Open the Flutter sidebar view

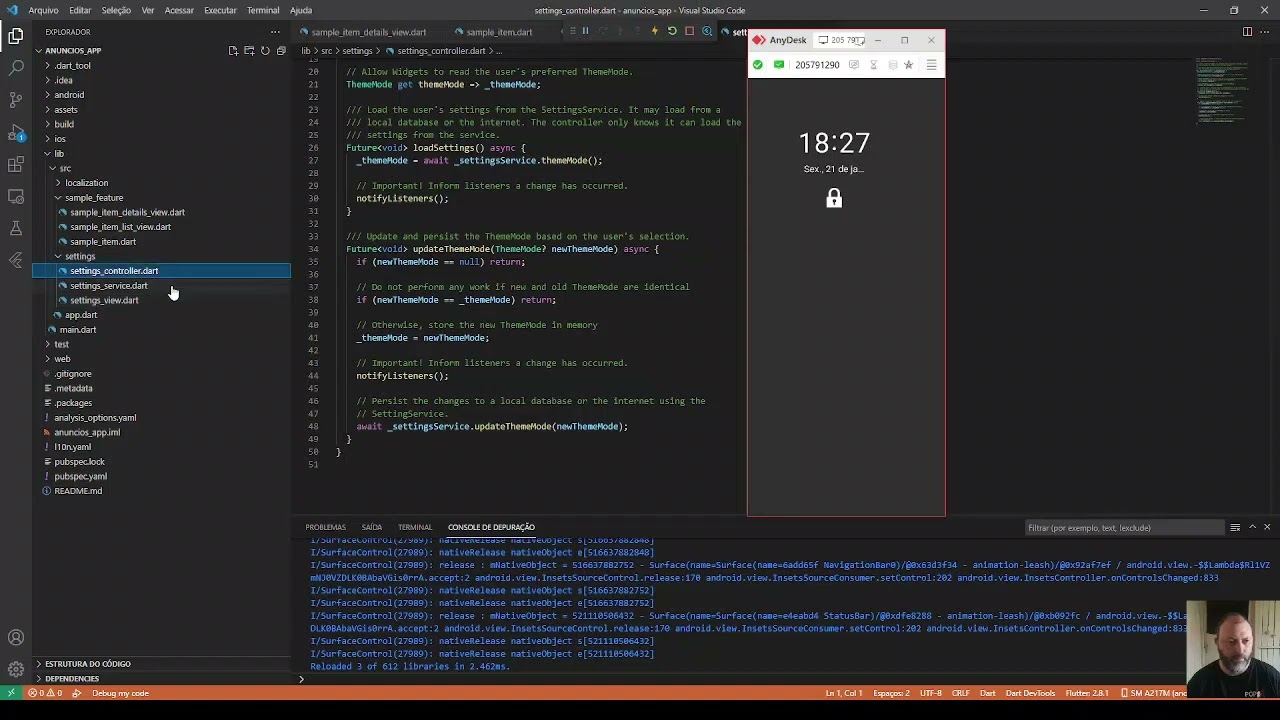click(16, 260)
